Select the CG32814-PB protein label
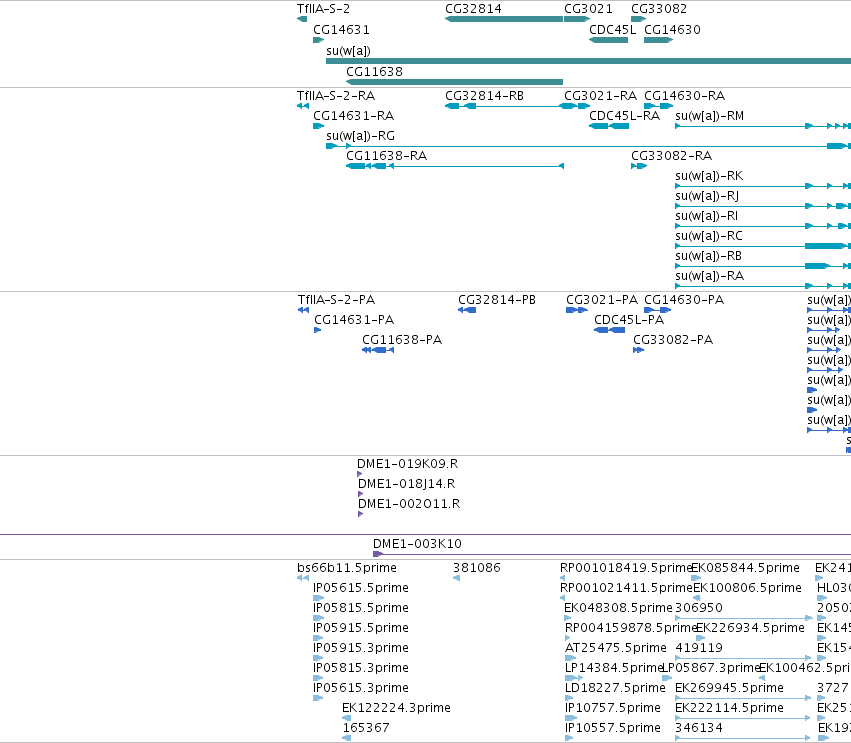The width and height of the screenshot is (851, 743). (x=497, y=300)
